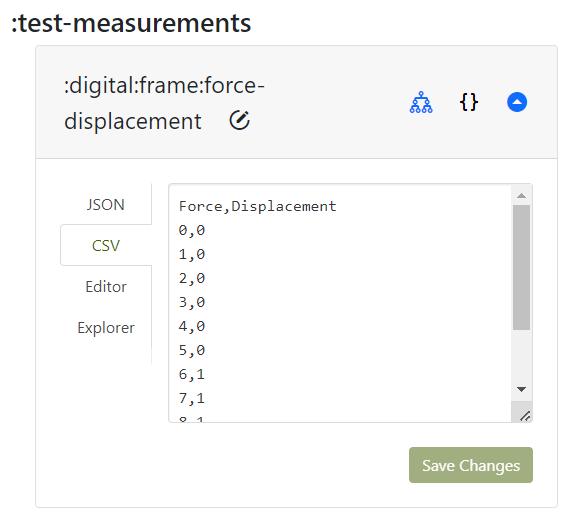Select the CSV tab
The height and width of the screenshot is (527, 572).
click(x=106, y=245)
